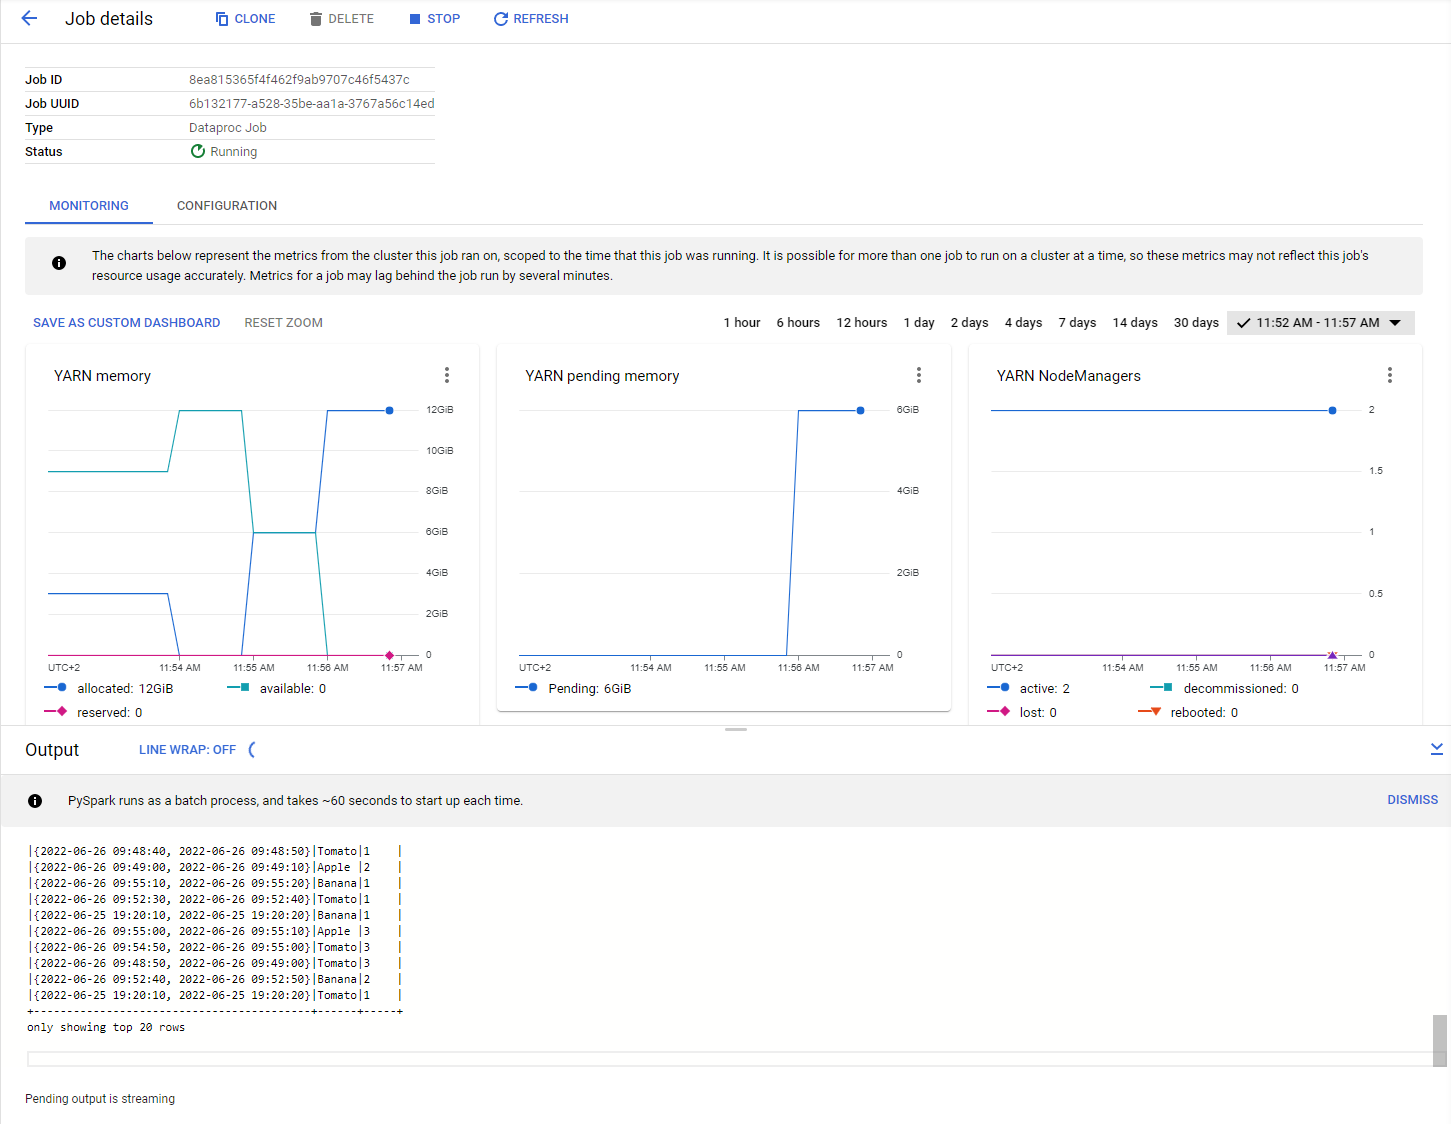Toggle the active NodeManagers legend

click(x=1029, y=688)
